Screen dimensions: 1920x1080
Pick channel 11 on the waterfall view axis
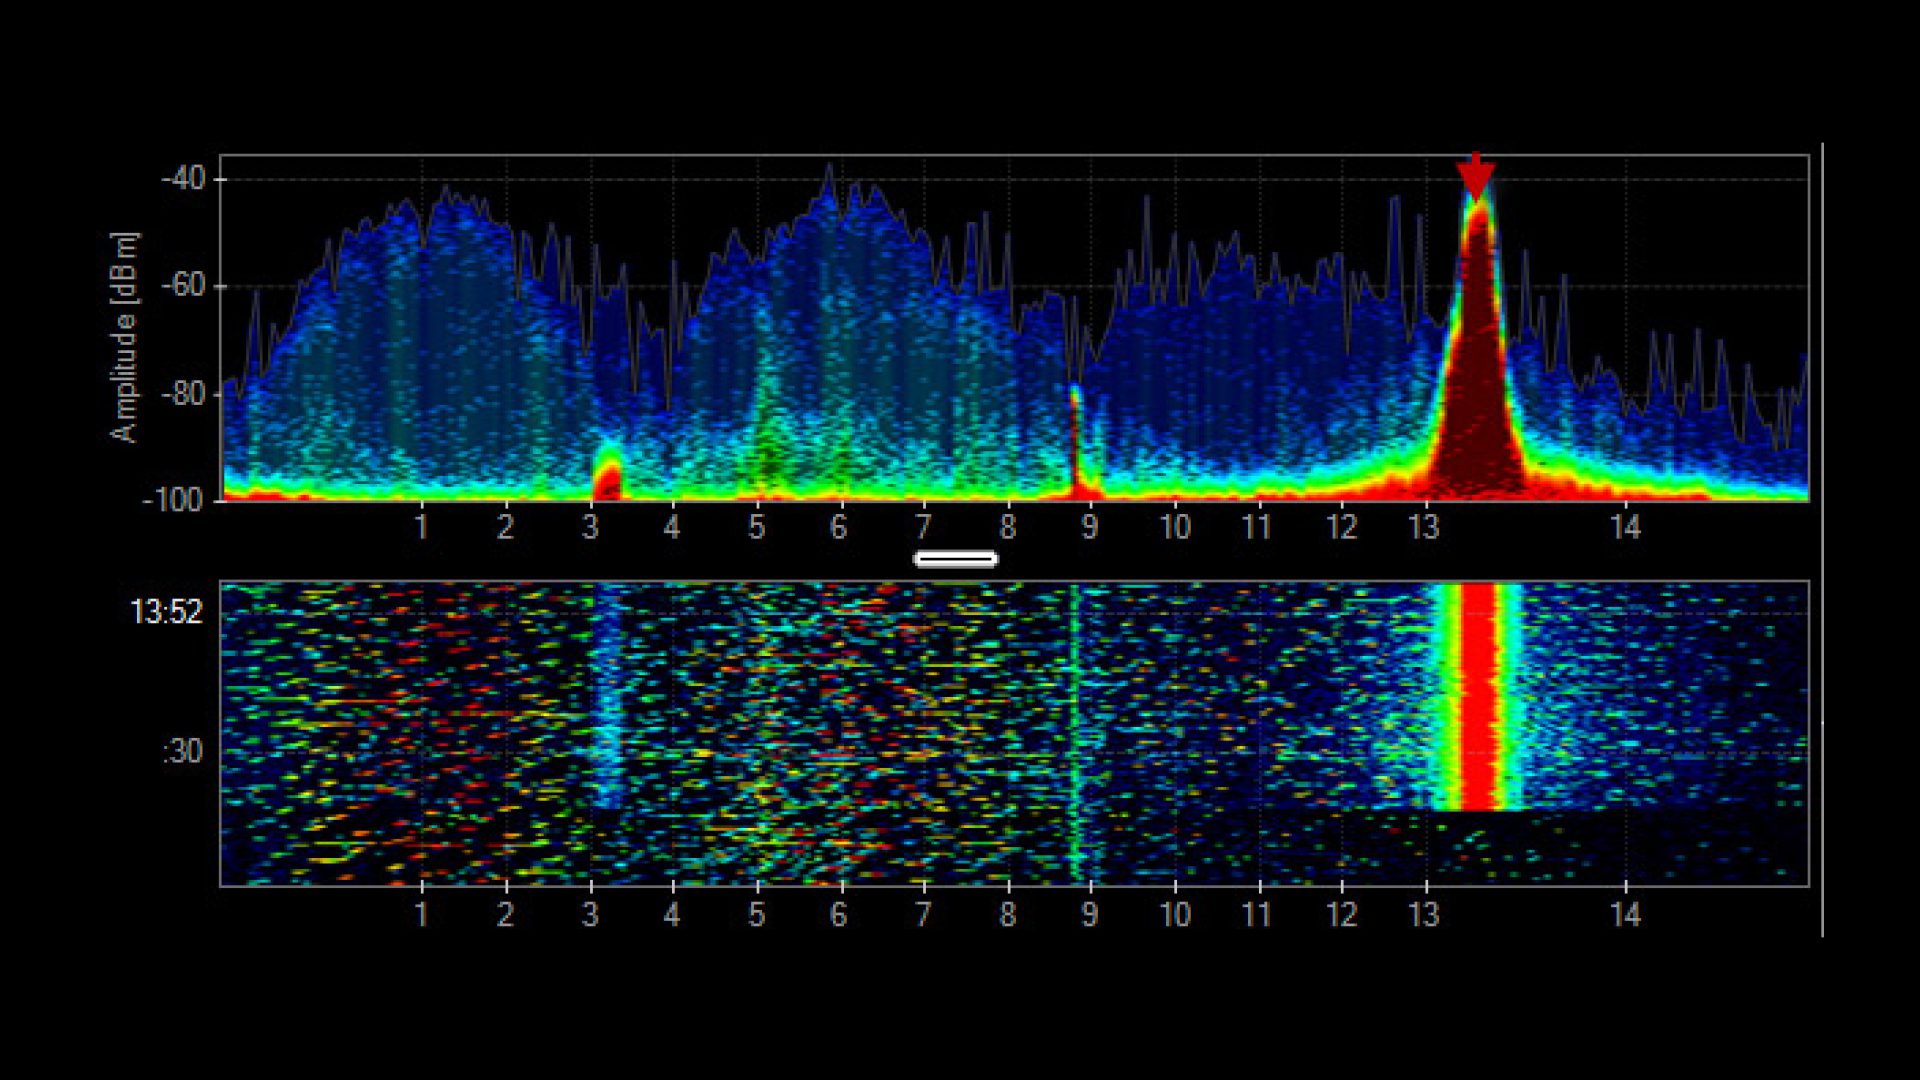(x=1257, y=913)
